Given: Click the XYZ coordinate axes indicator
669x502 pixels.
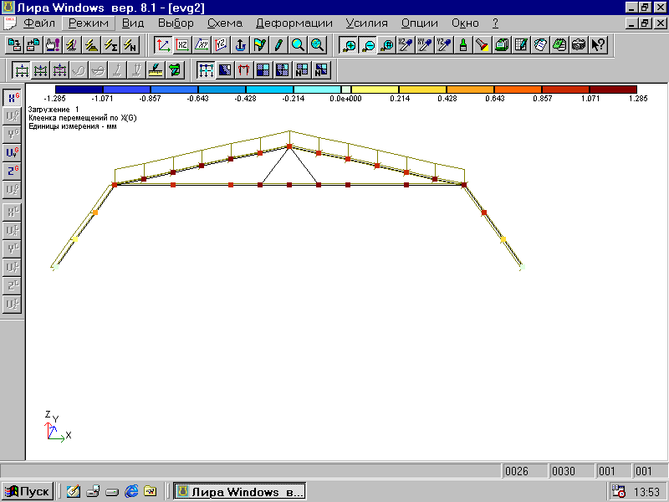Looking at the screenshot, I should click(57, 427).
